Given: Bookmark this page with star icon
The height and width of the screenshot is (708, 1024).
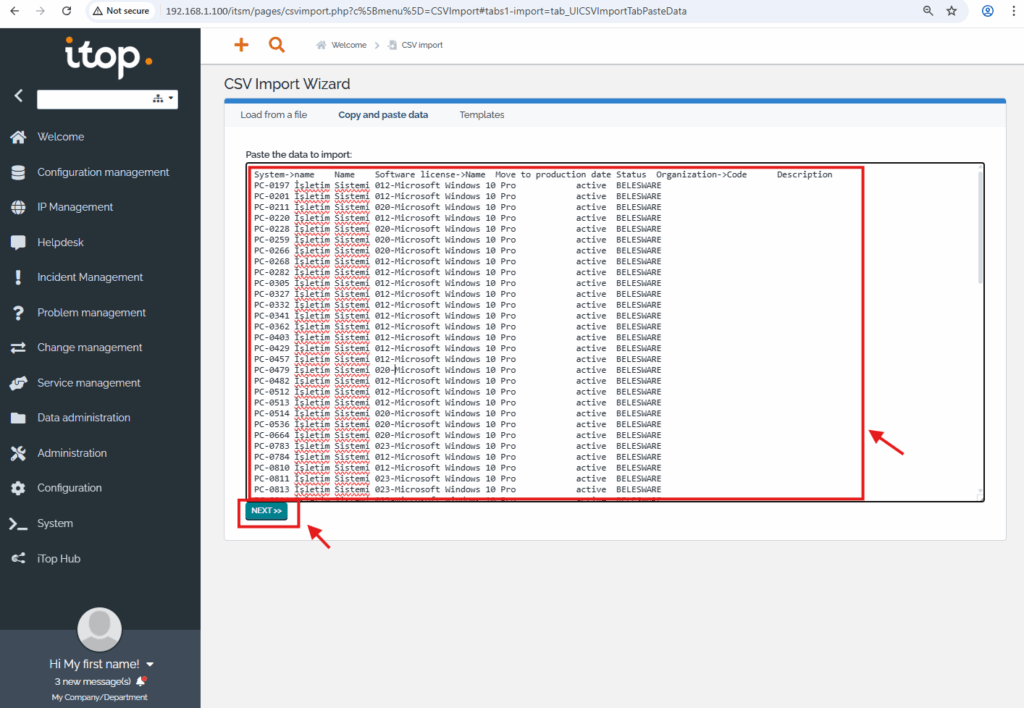Looking at the screenshot, I should tap(951, 11).
